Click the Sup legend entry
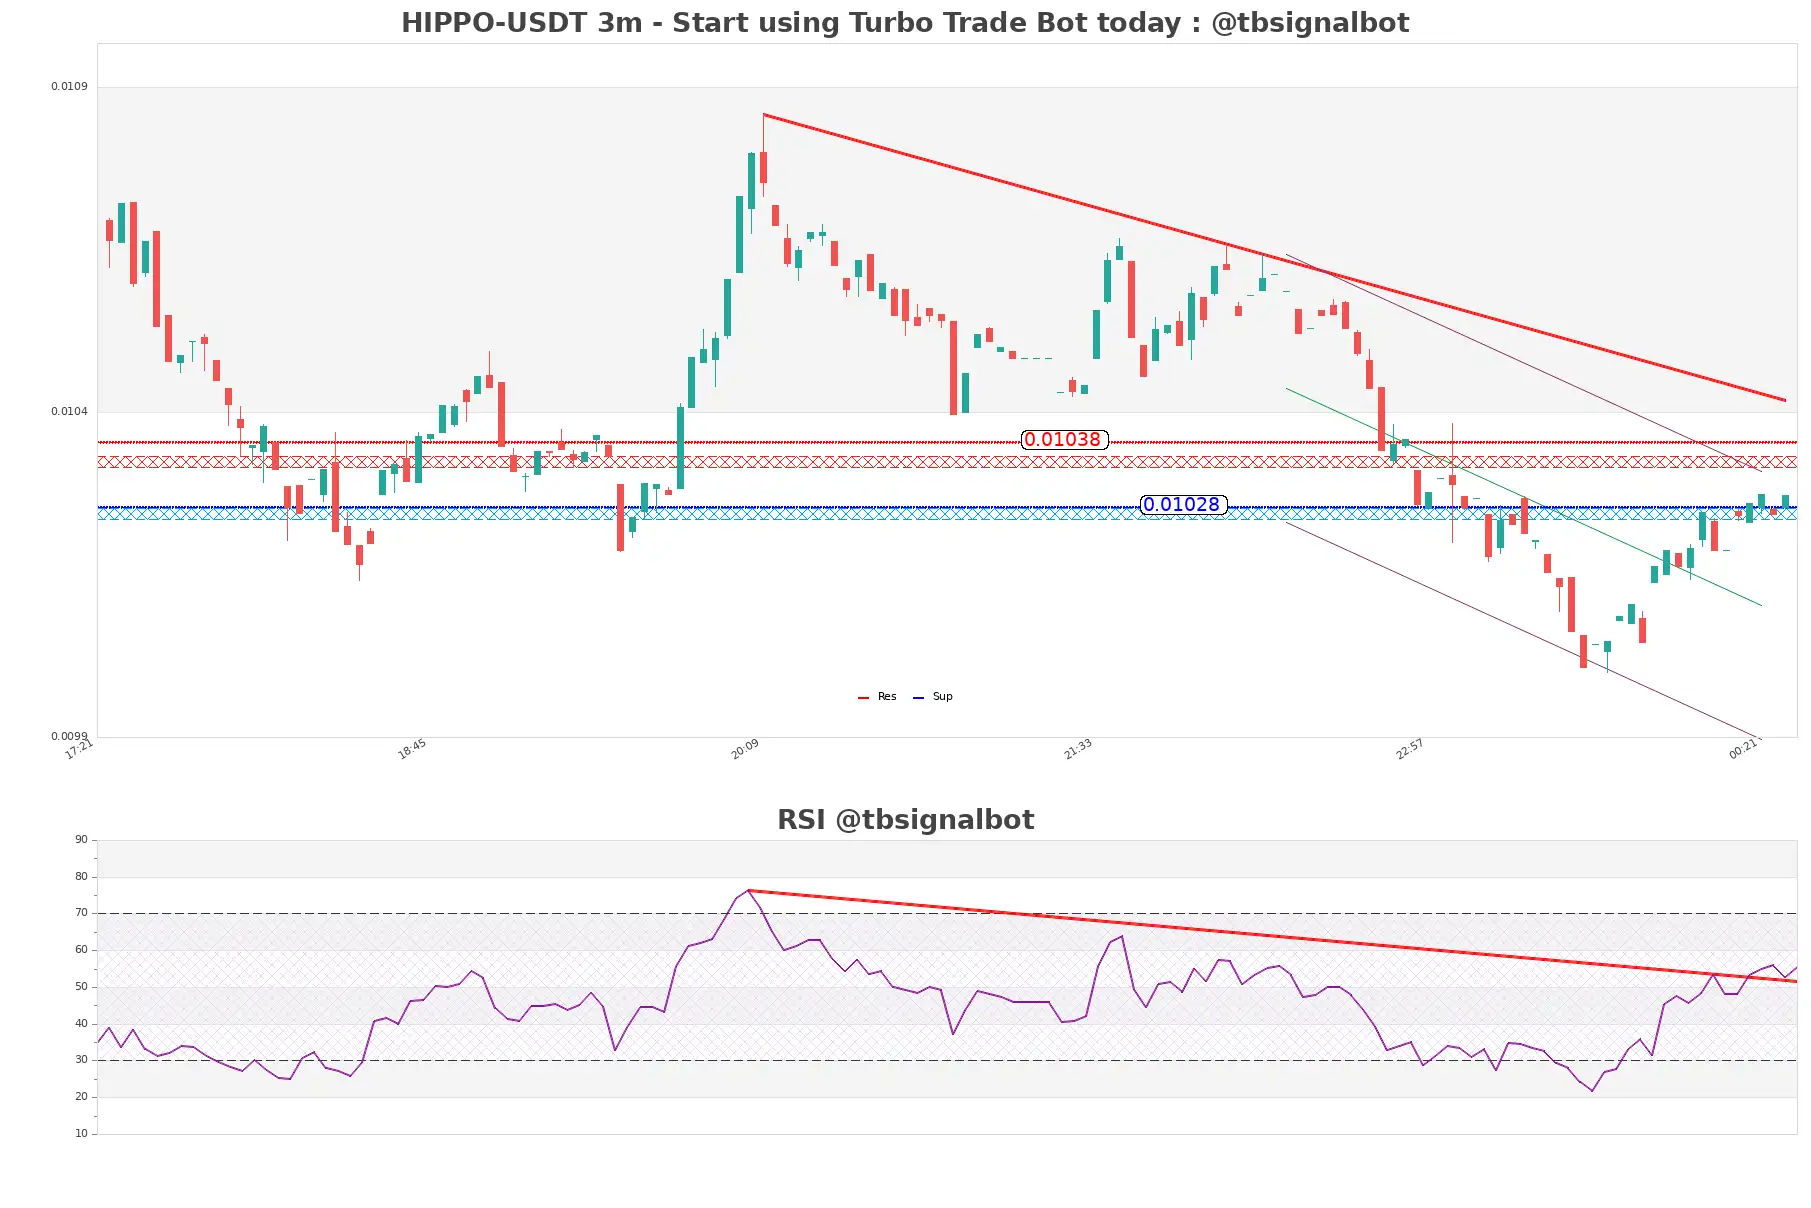This screenshot has height=1208, width=1811. coord(933,697)
